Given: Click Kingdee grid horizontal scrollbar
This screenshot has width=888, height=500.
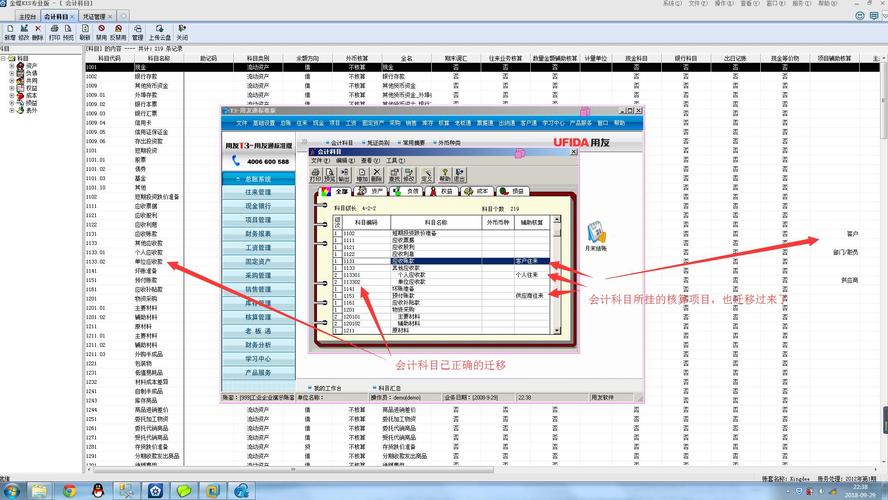Looking at the screenshot, I should pyautogui.click(x=293, y=469).
